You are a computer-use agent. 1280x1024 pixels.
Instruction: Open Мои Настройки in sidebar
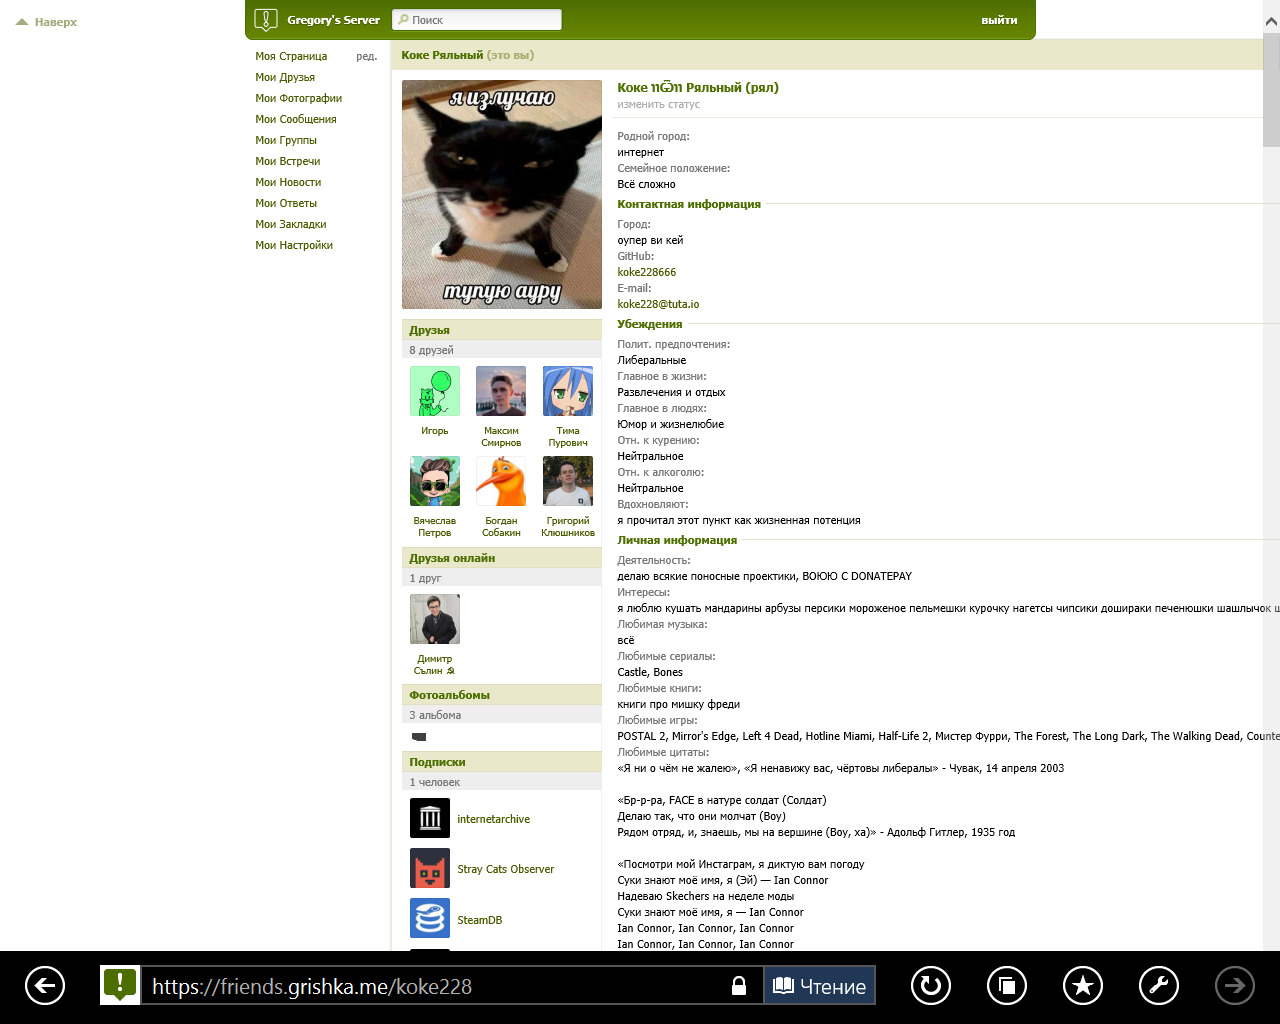tap(294, 245)
